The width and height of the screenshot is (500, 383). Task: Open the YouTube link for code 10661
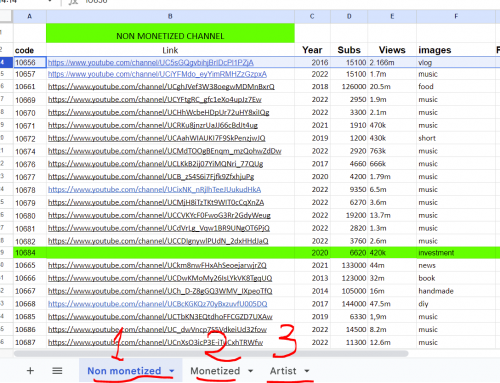point(161,87)
